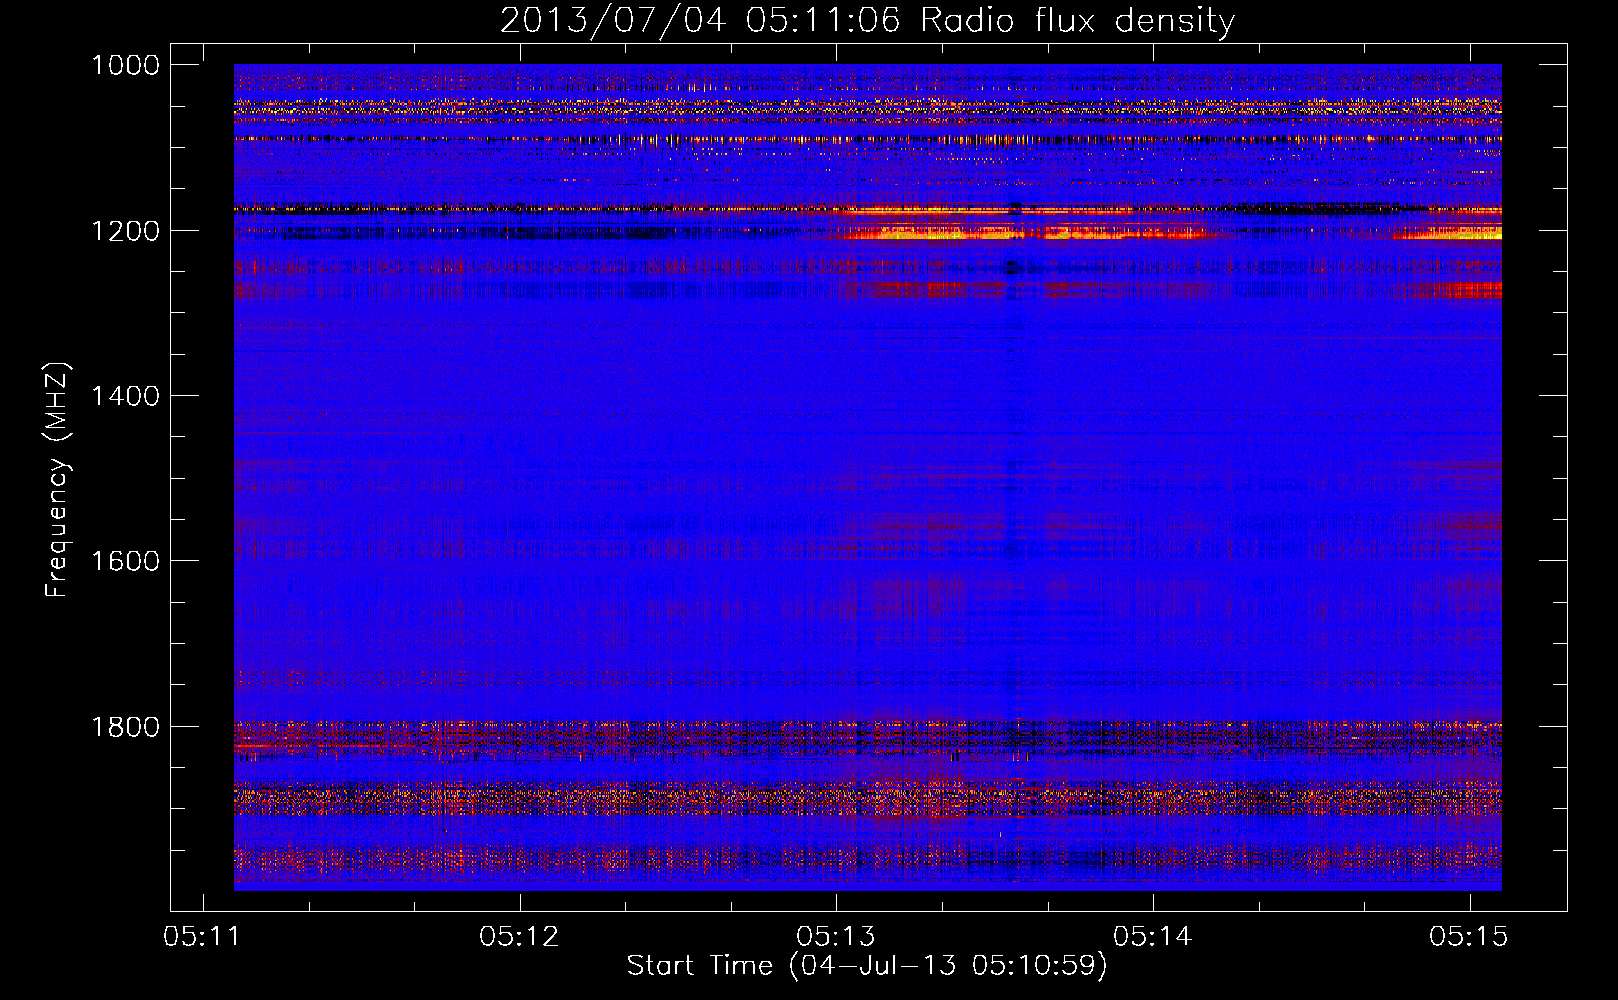Click the 'Start Time (04-Jul-13 05:10:59)' axis label
Viewport: 1618px width, 1000px height.
pyautogui.click(x=867, y=966)
